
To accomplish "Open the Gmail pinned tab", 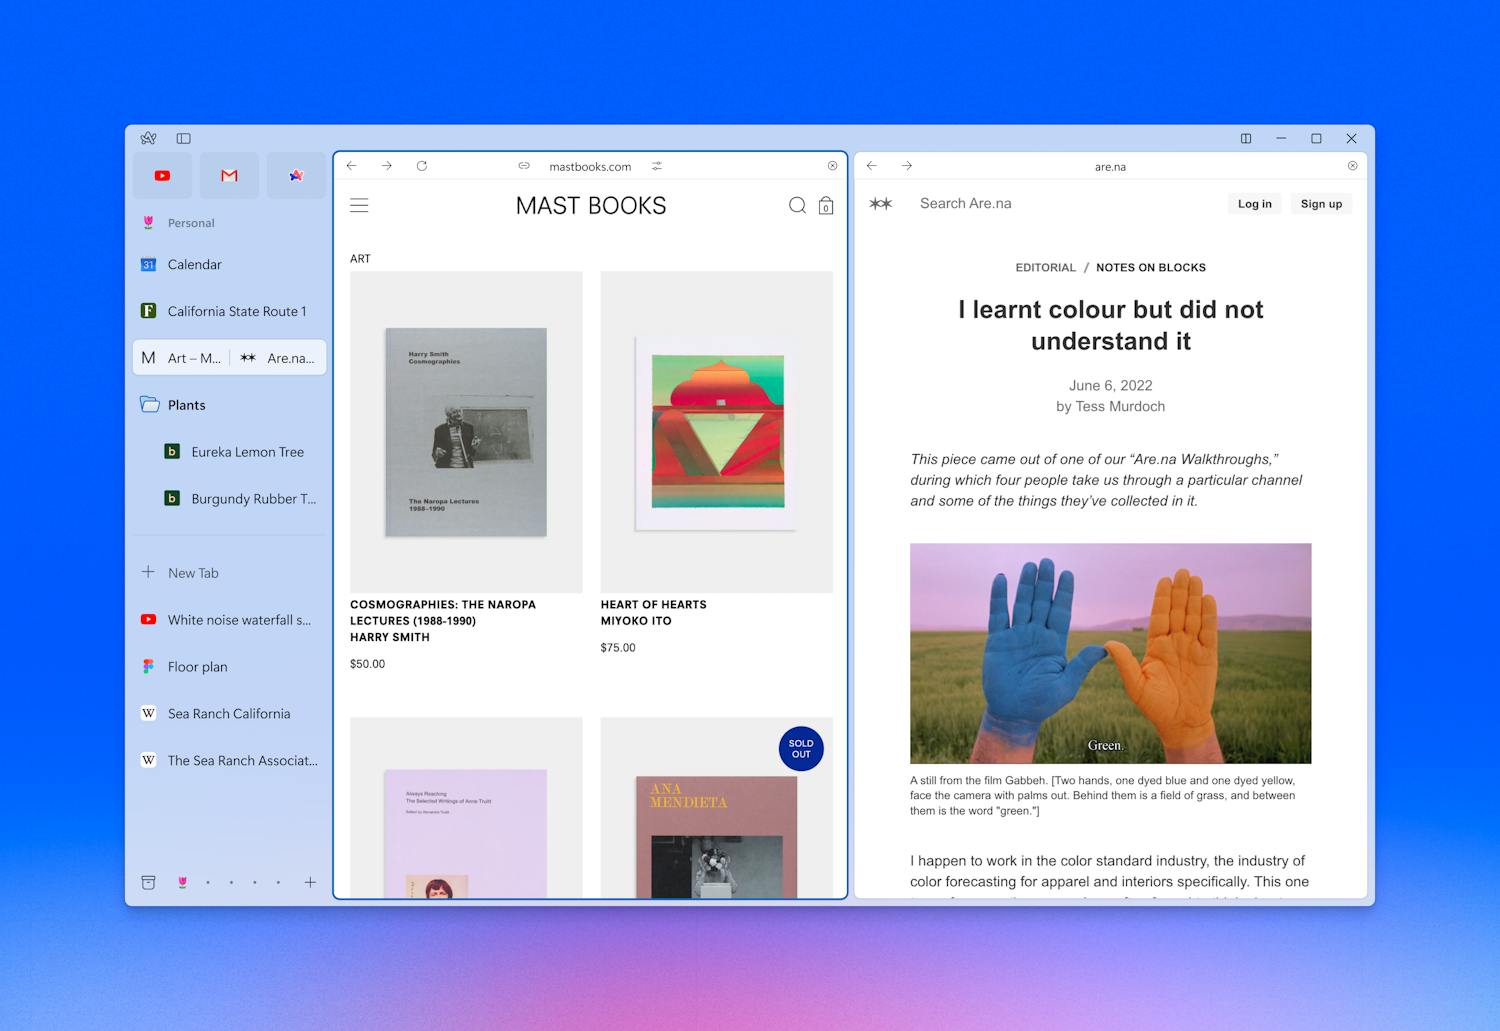I will click(x=229, y=175).
